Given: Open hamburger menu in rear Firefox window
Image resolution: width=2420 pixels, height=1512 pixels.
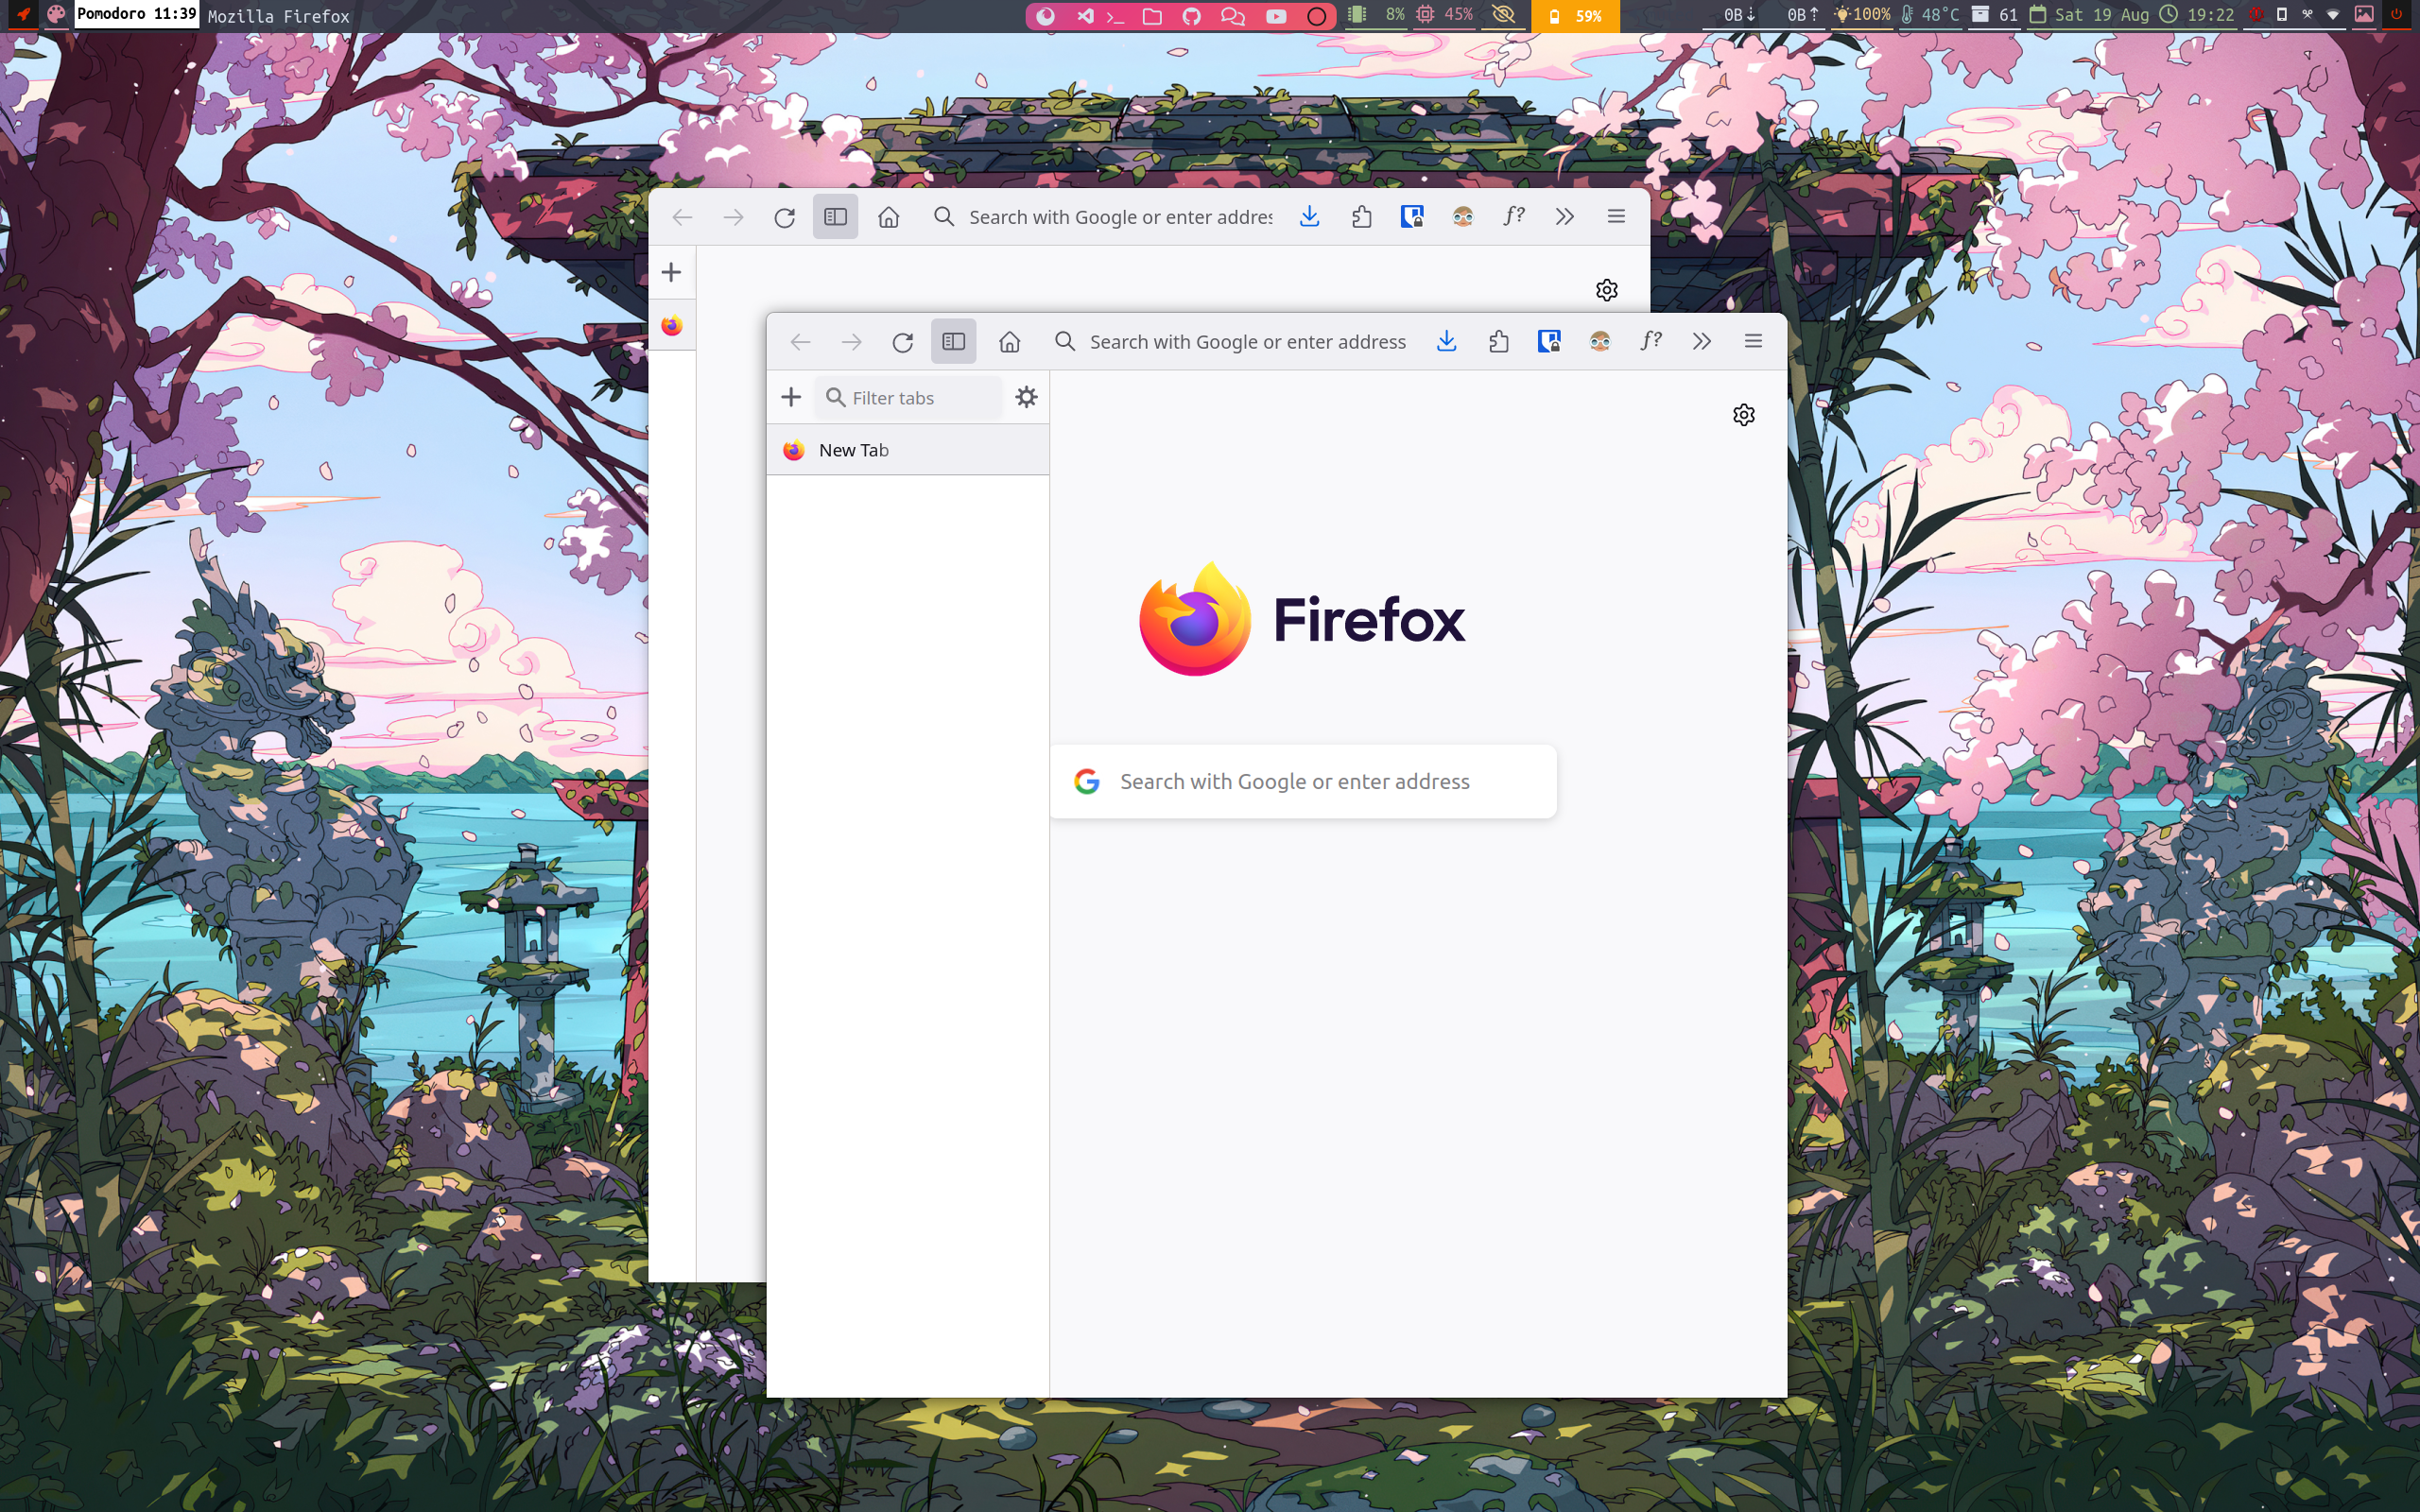Looking at the screenshot, I should click(1616, 216).
